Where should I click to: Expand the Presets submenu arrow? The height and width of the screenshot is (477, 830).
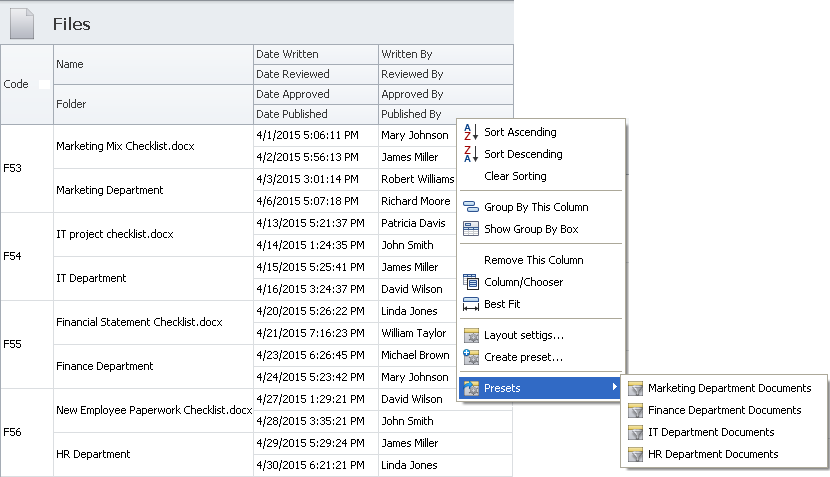tap(614, 388)
